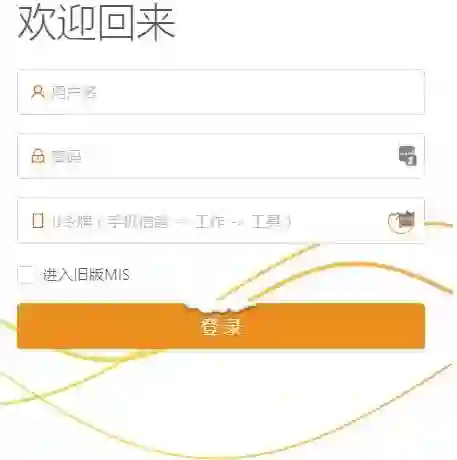Focus the 密码 password input box
The height and width of the screenshot is (460, 457).
click(x=221, y=156)
